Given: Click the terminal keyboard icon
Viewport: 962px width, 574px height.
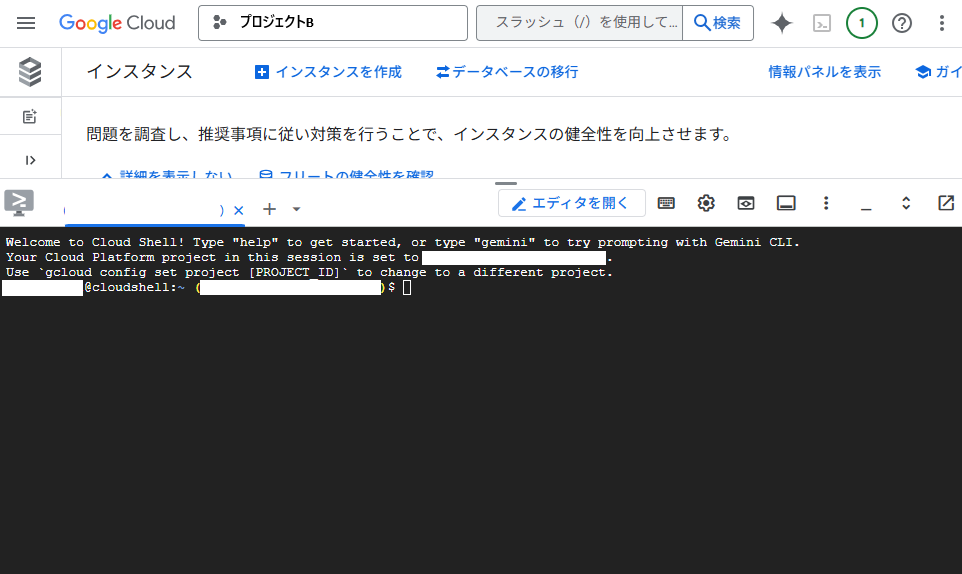Looking at the screenshot, I should click(x=666, y=203).
